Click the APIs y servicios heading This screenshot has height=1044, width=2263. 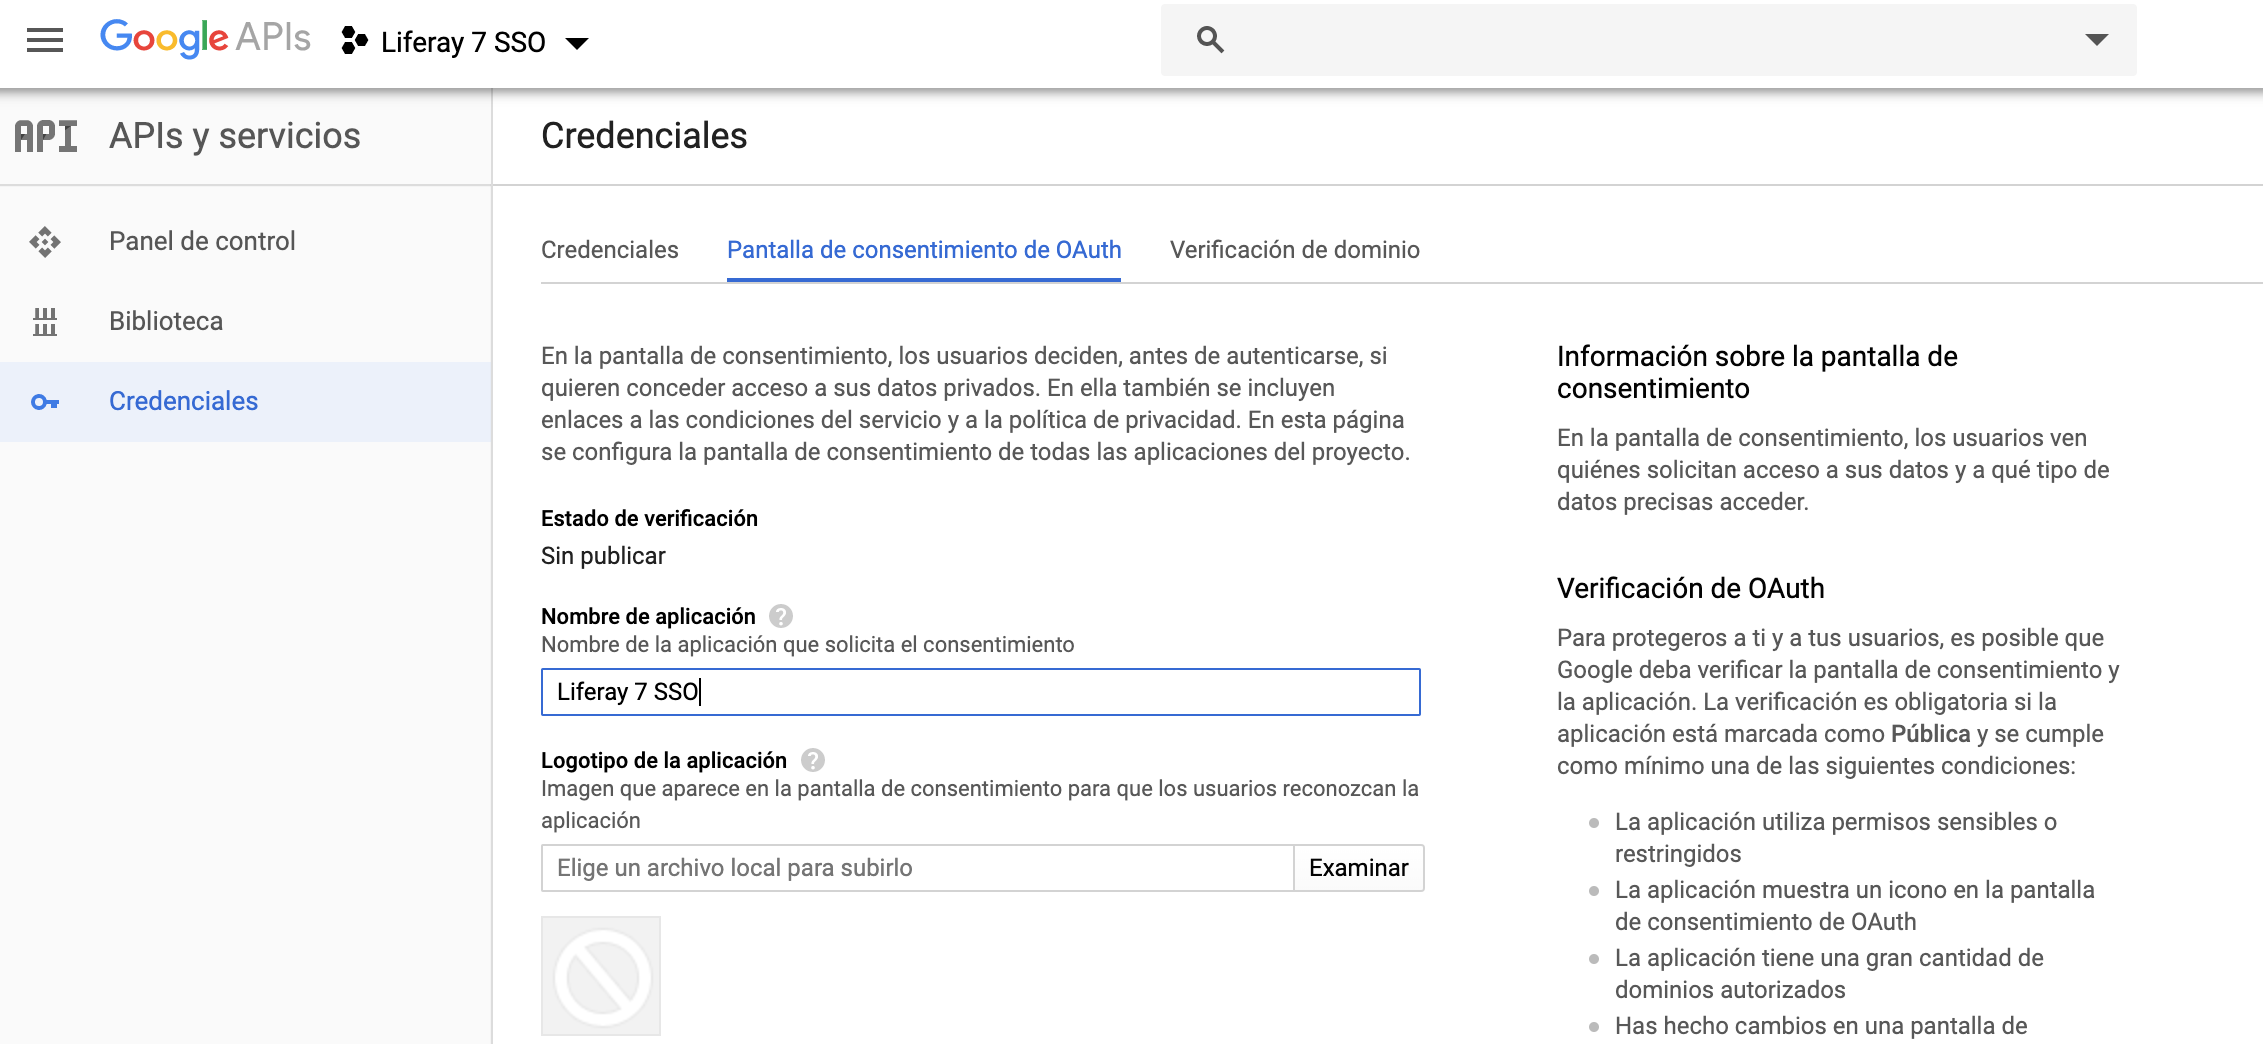pyautogui.click(x=235, y=136)
